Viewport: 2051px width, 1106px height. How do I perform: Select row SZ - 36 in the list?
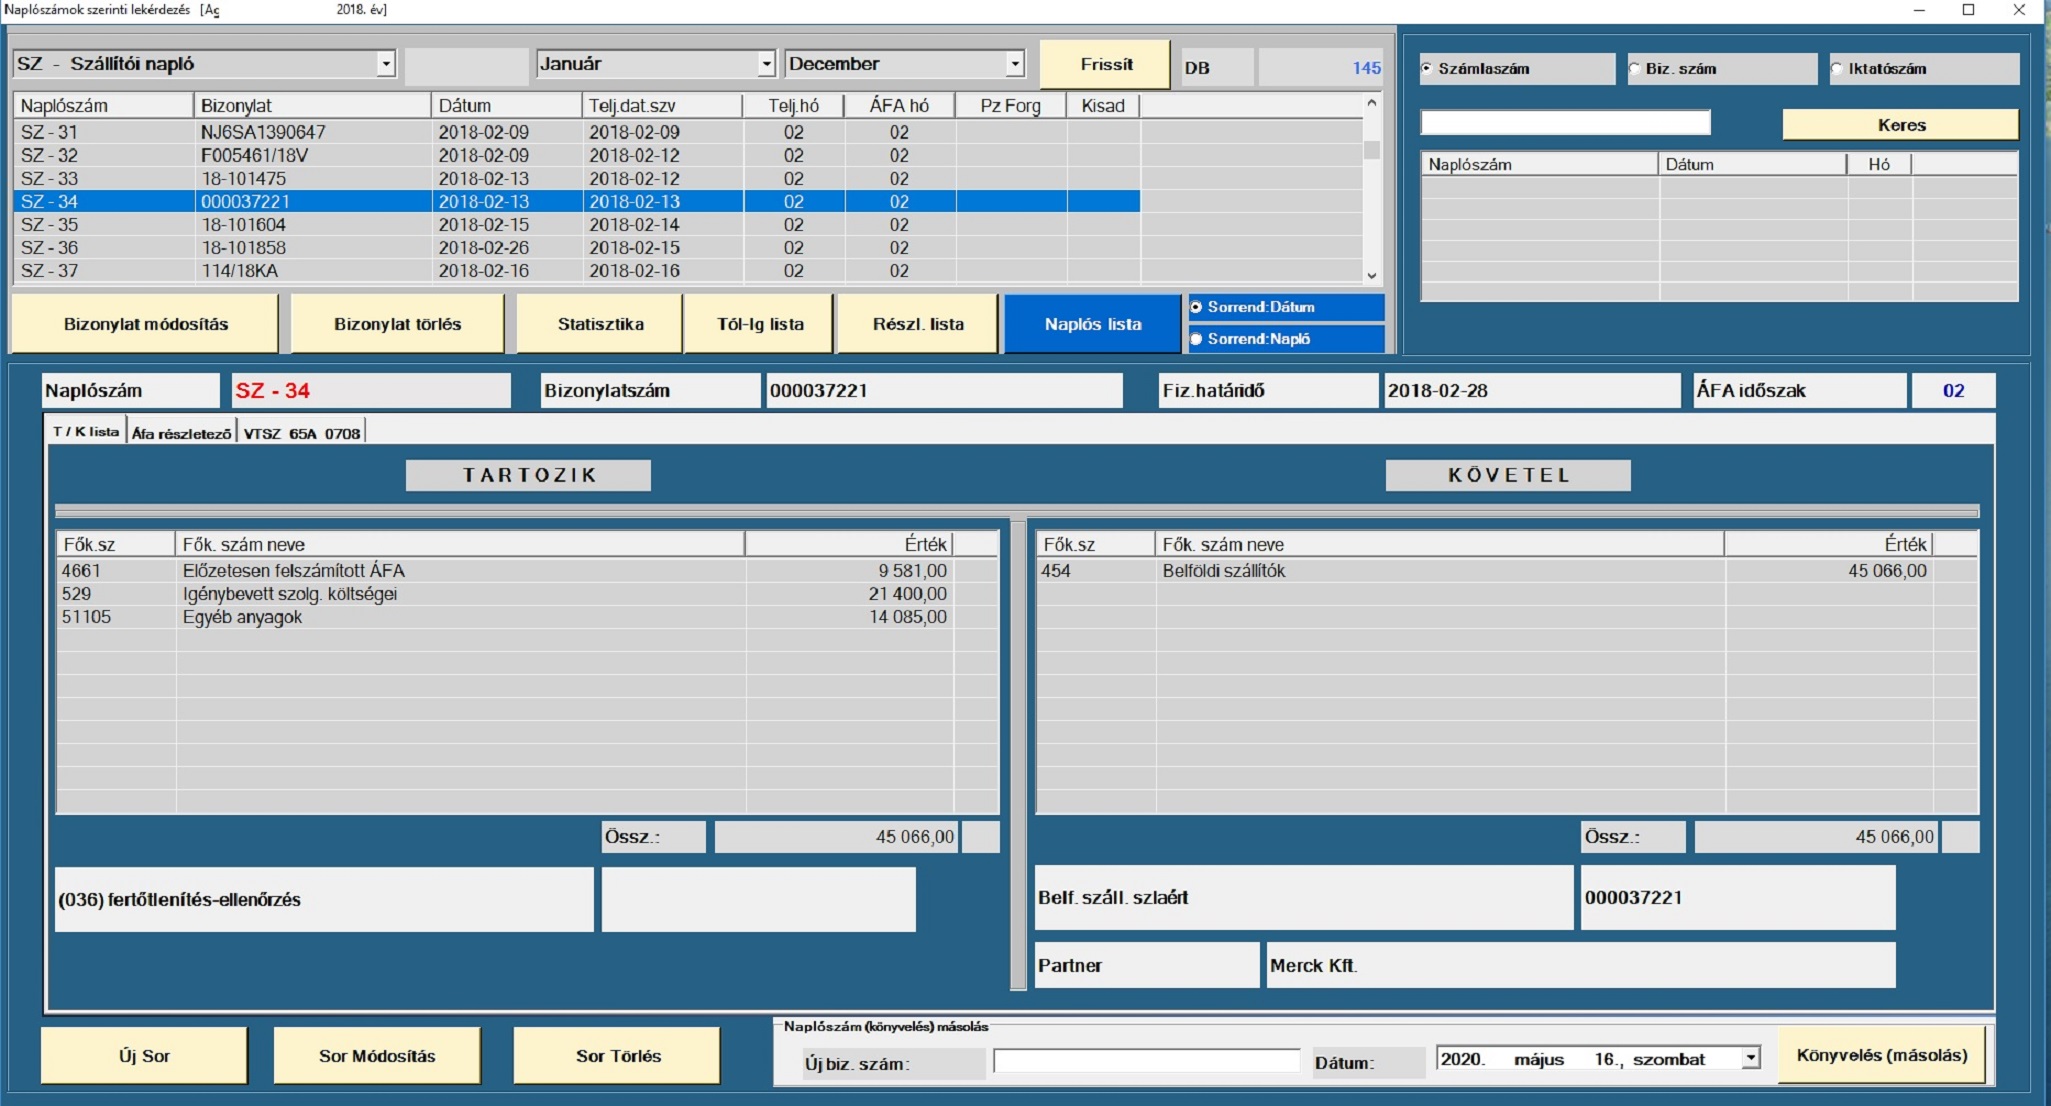(x=577, y=248)
